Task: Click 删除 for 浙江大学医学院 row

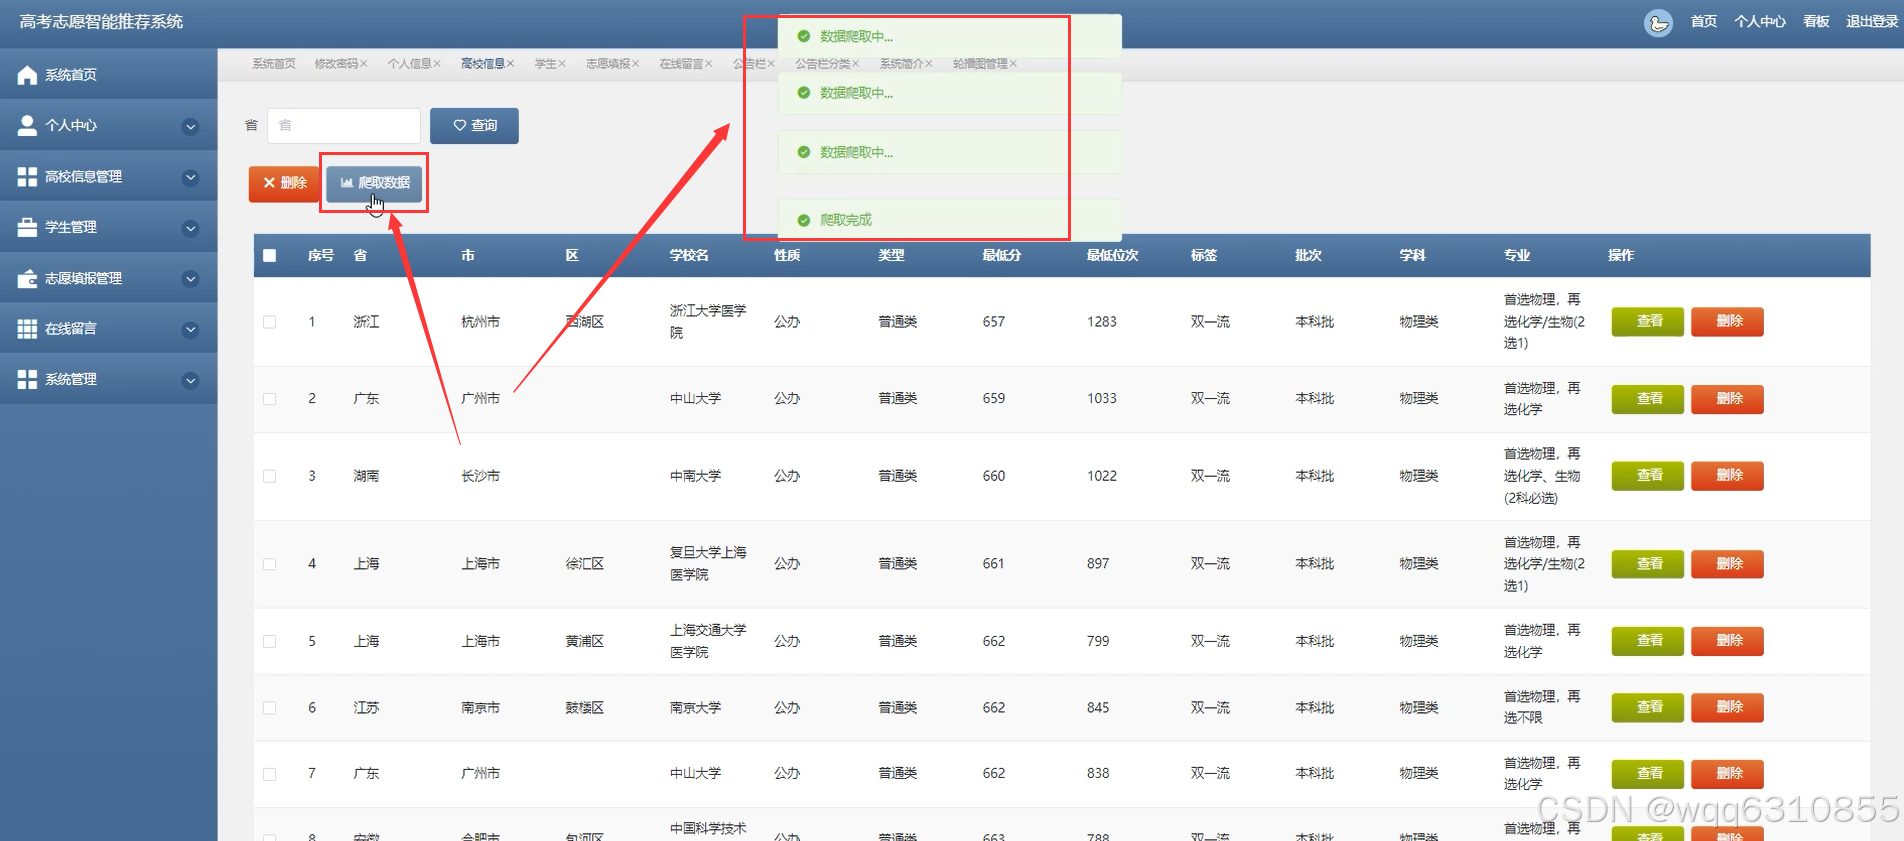Action: (x=1727, y=322)
